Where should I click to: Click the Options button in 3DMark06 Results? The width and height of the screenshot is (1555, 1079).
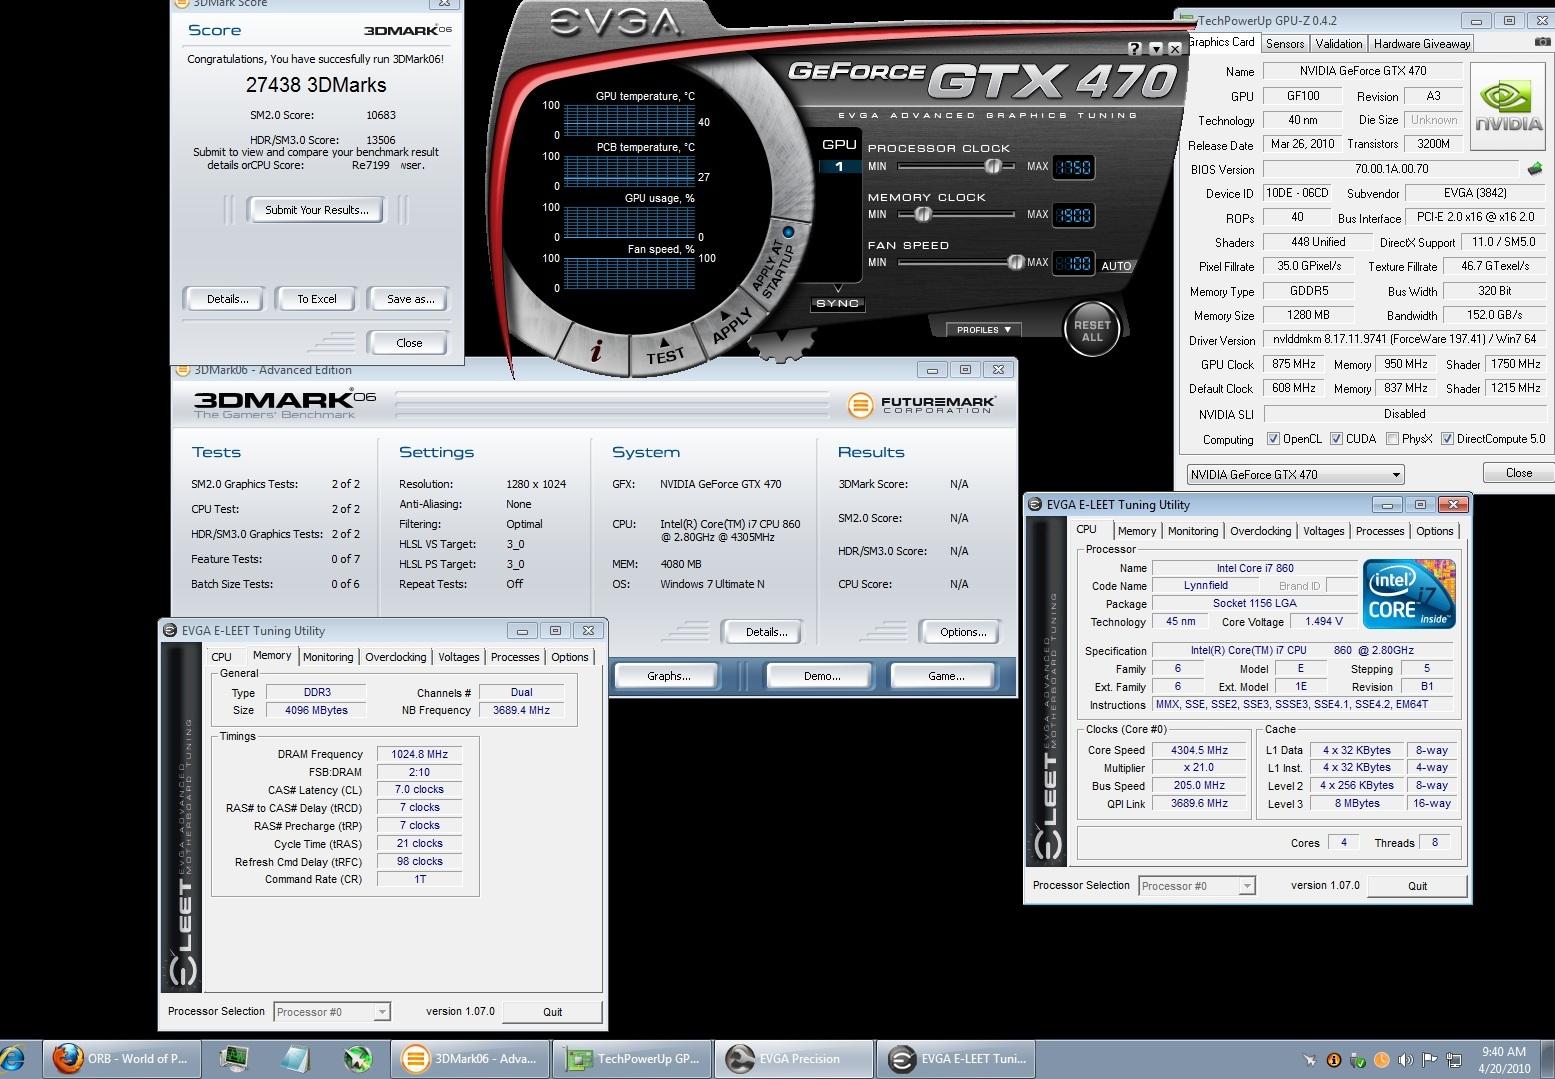point(963,632)
